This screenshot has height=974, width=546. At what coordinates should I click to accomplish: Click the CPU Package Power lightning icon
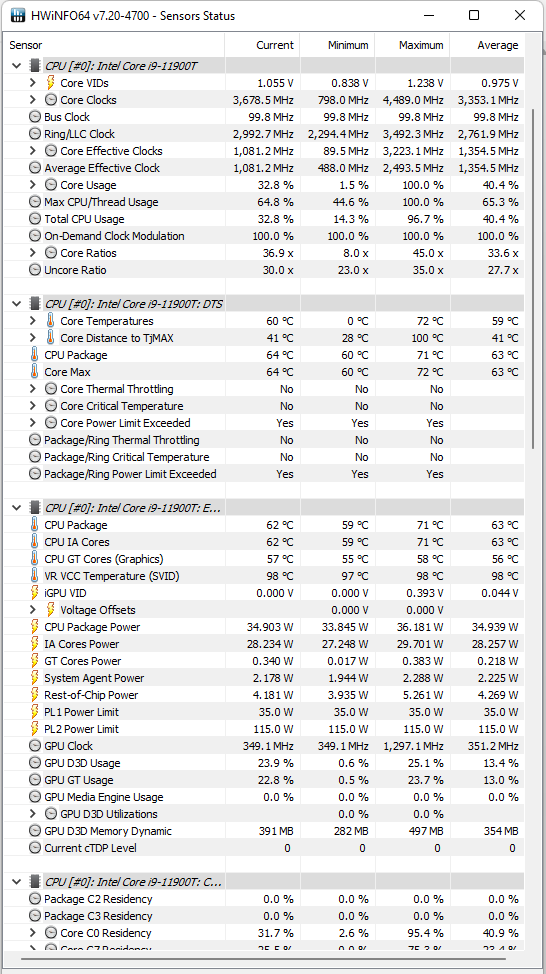(35, 627)
